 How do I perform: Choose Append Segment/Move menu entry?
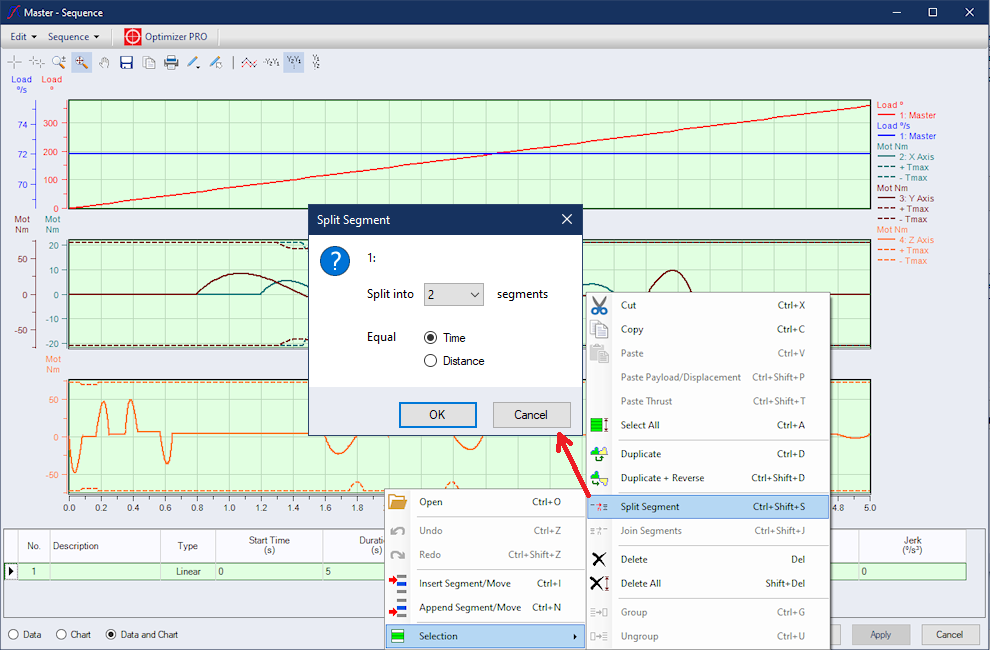click(x=470, y=607)
